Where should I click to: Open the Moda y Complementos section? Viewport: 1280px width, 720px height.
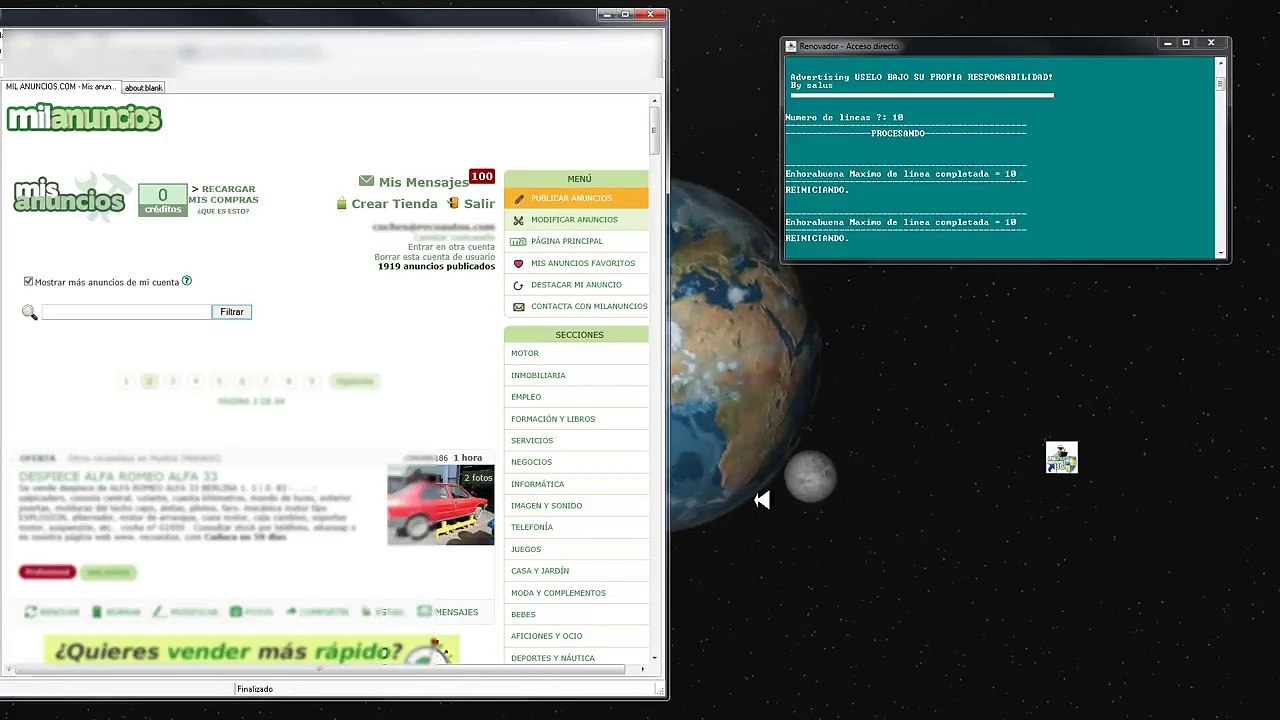(x=576, y=593)
